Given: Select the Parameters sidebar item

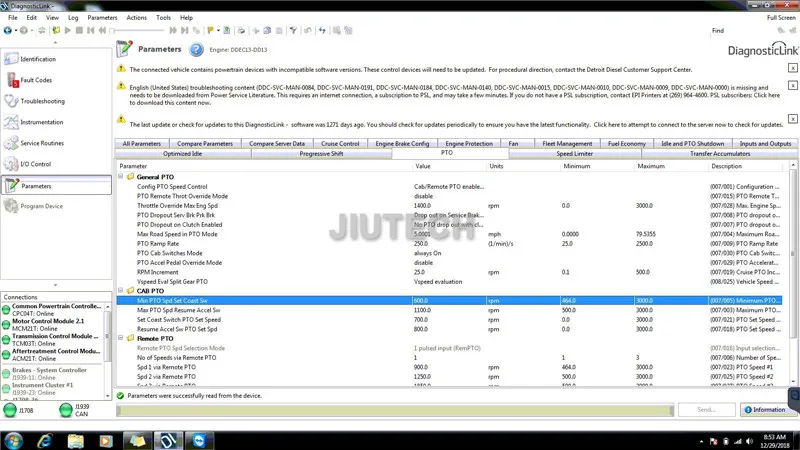Looking at the screenshot, I should (56, 186).
